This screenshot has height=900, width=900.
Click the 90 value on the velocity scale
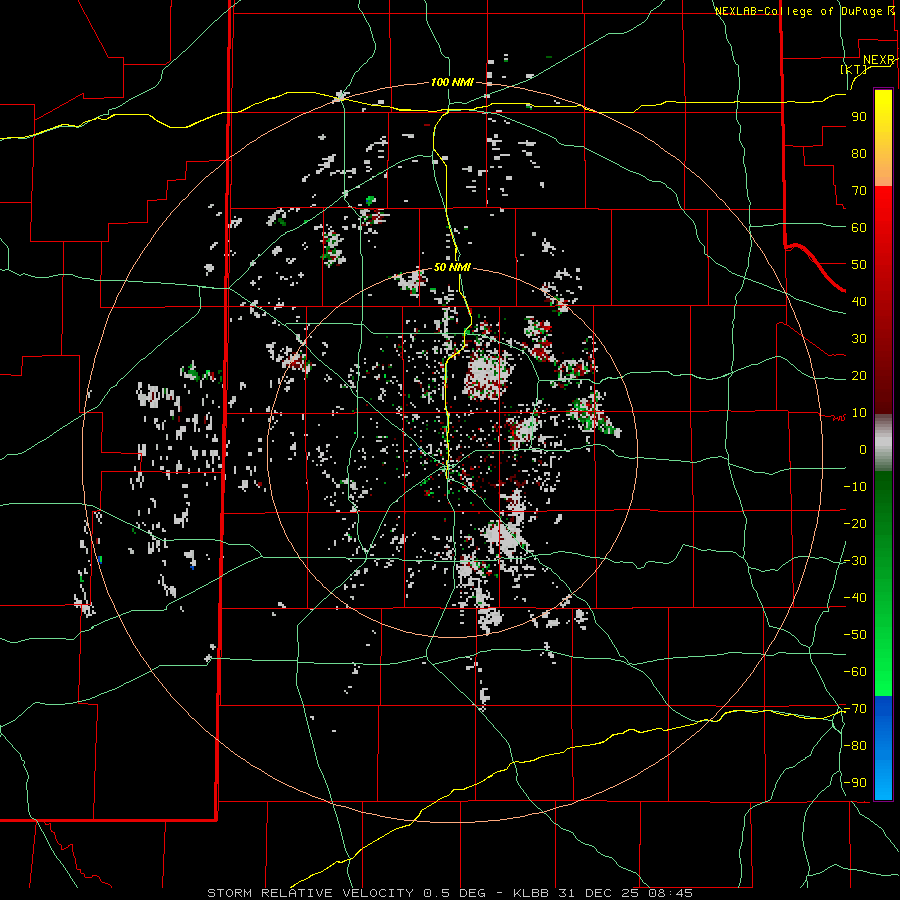[859, 117]
